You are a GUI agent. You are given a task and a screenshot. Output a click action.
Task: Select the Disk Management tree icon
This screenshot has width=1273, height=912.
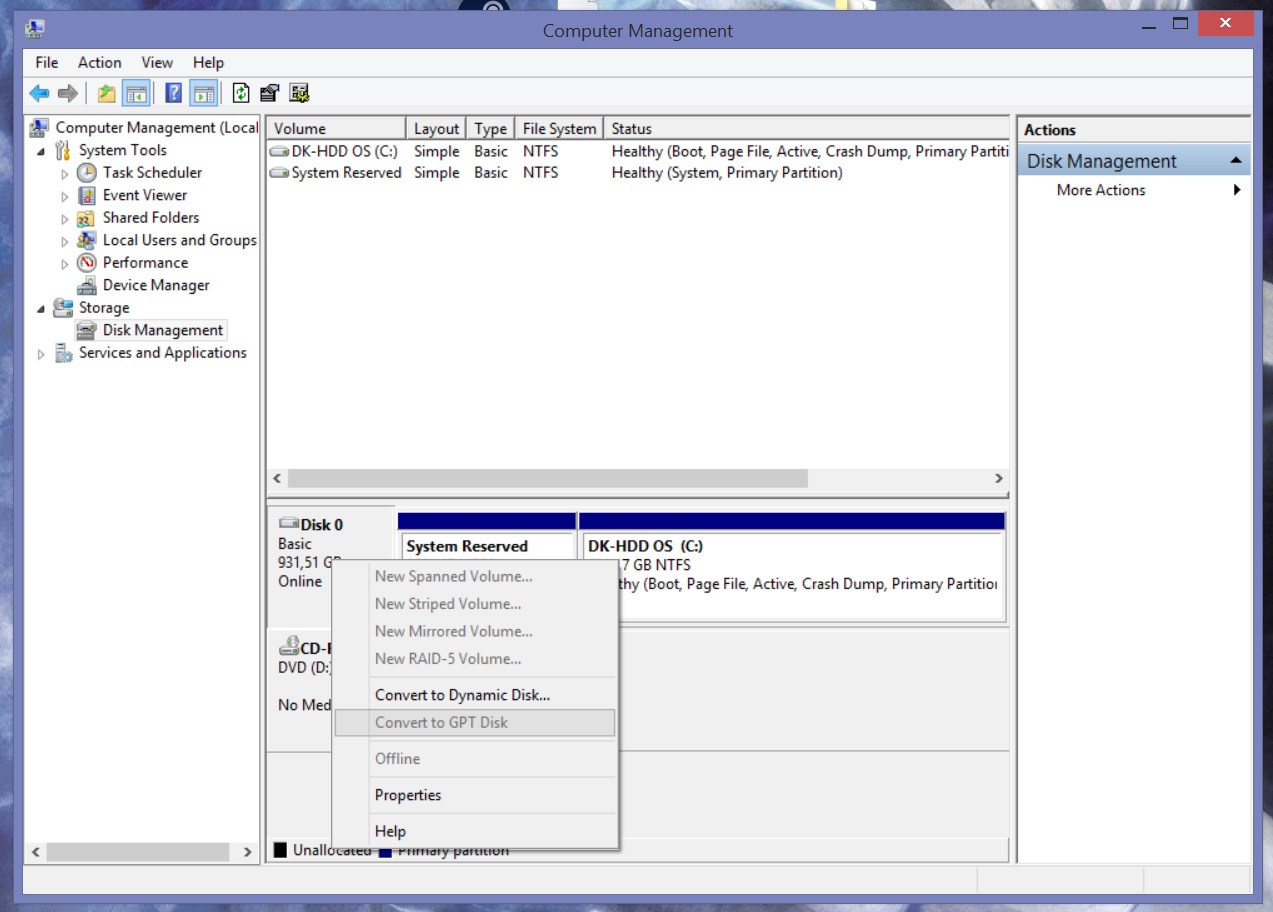click(87, 330)
